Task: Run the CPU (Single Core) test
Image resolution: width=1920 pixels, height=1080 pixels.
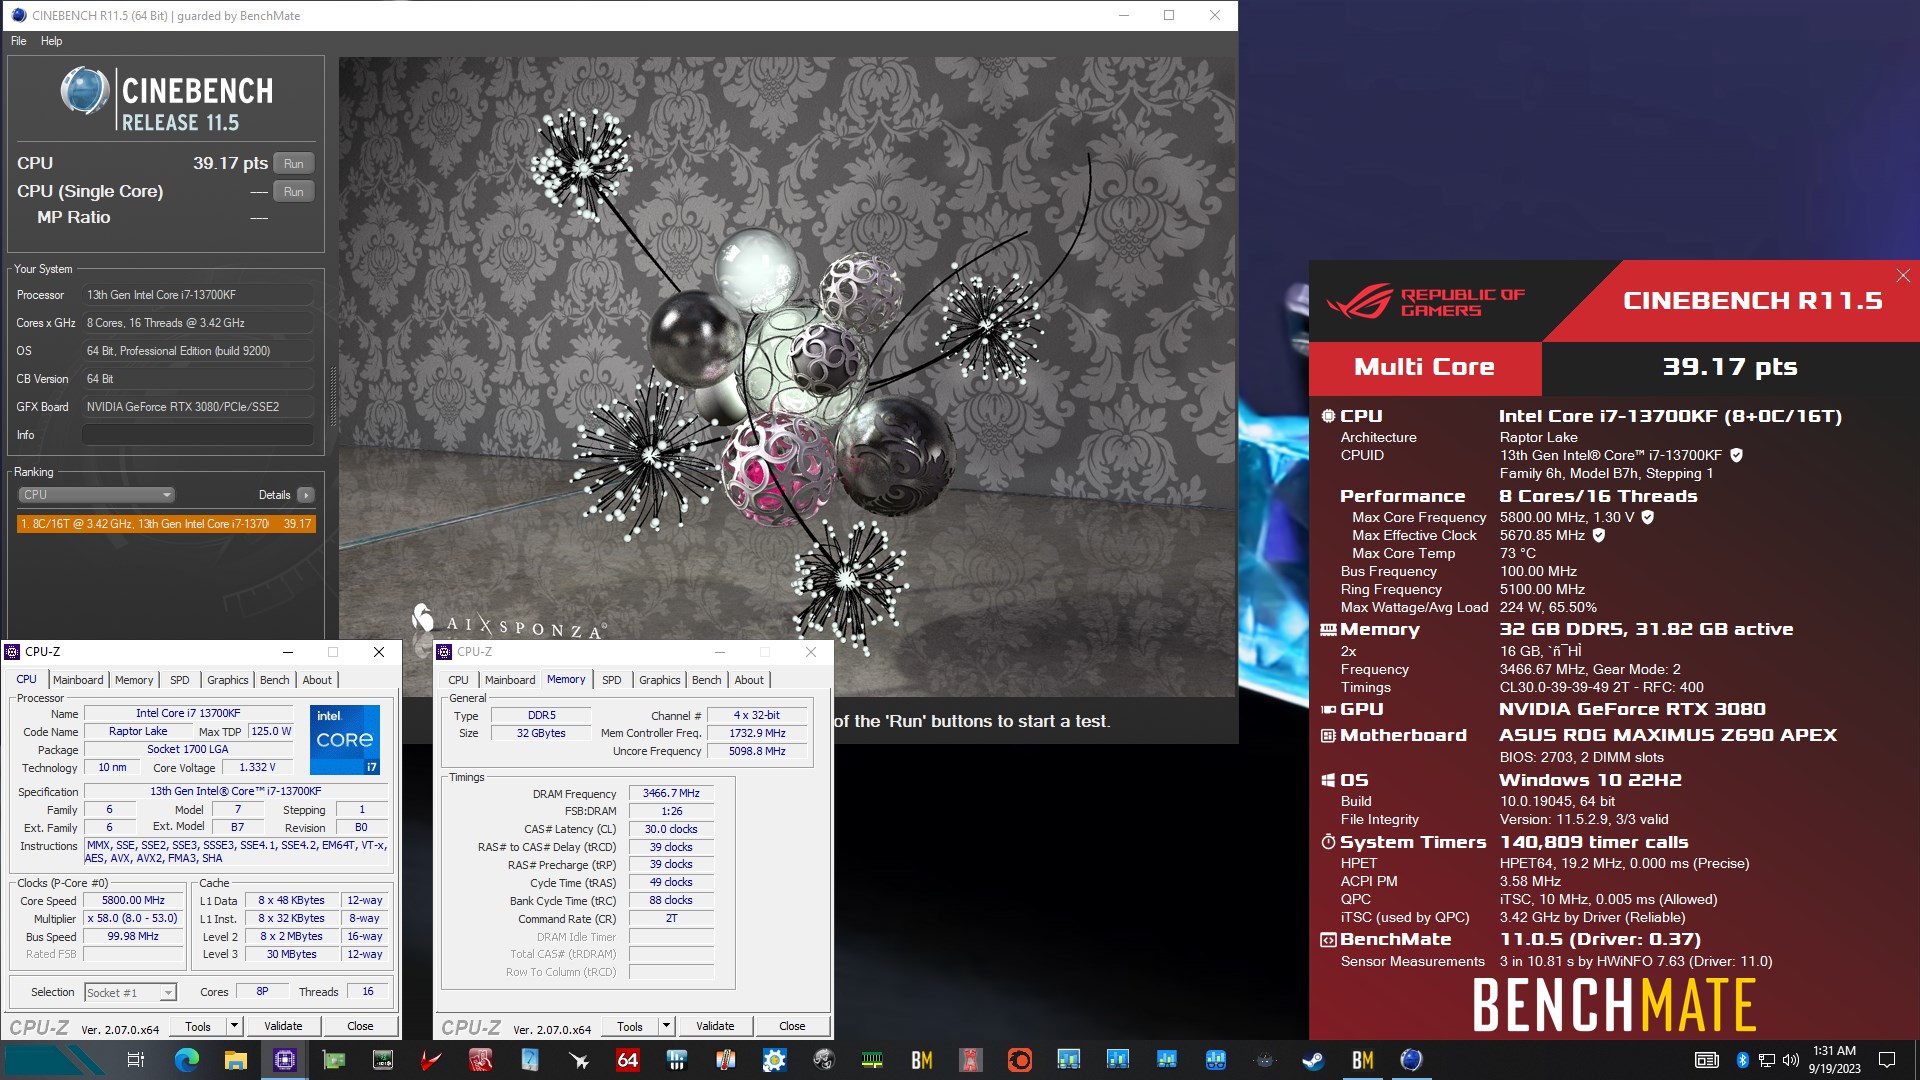Action: (293, 191)
